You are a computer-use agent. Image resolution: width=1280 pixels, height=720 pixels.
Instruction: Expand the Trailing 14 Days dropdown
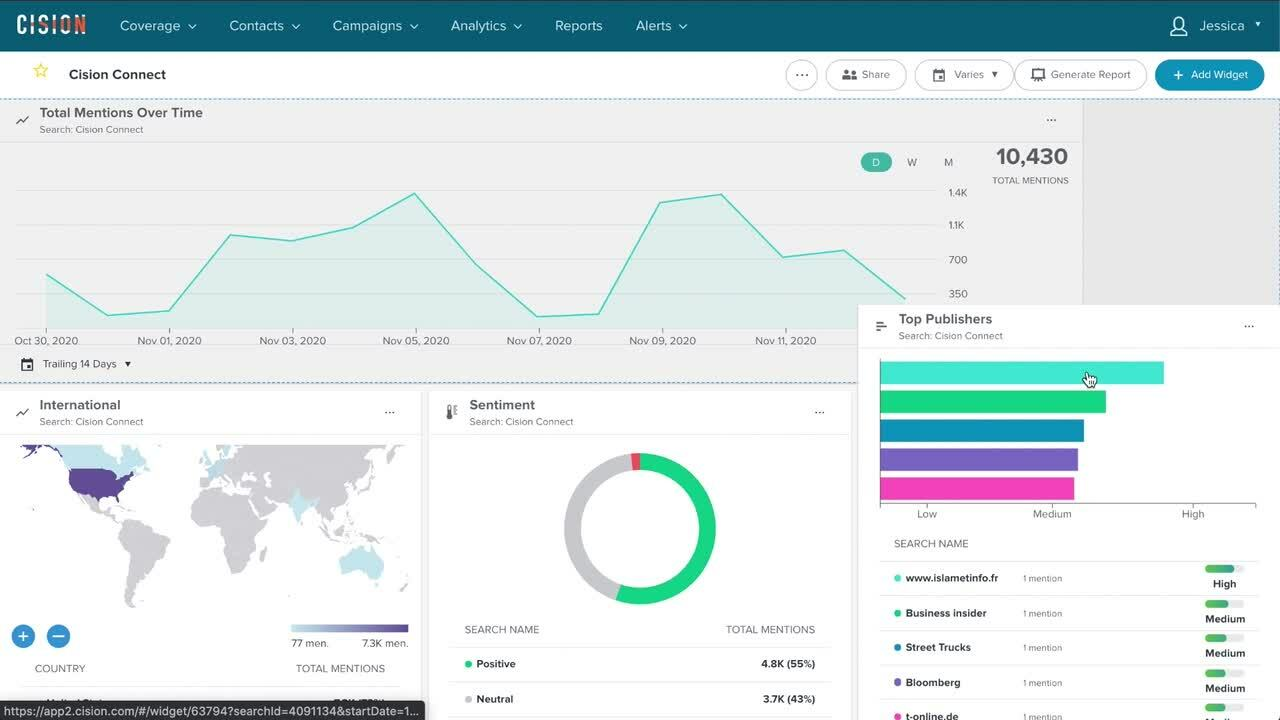(78, 364)
